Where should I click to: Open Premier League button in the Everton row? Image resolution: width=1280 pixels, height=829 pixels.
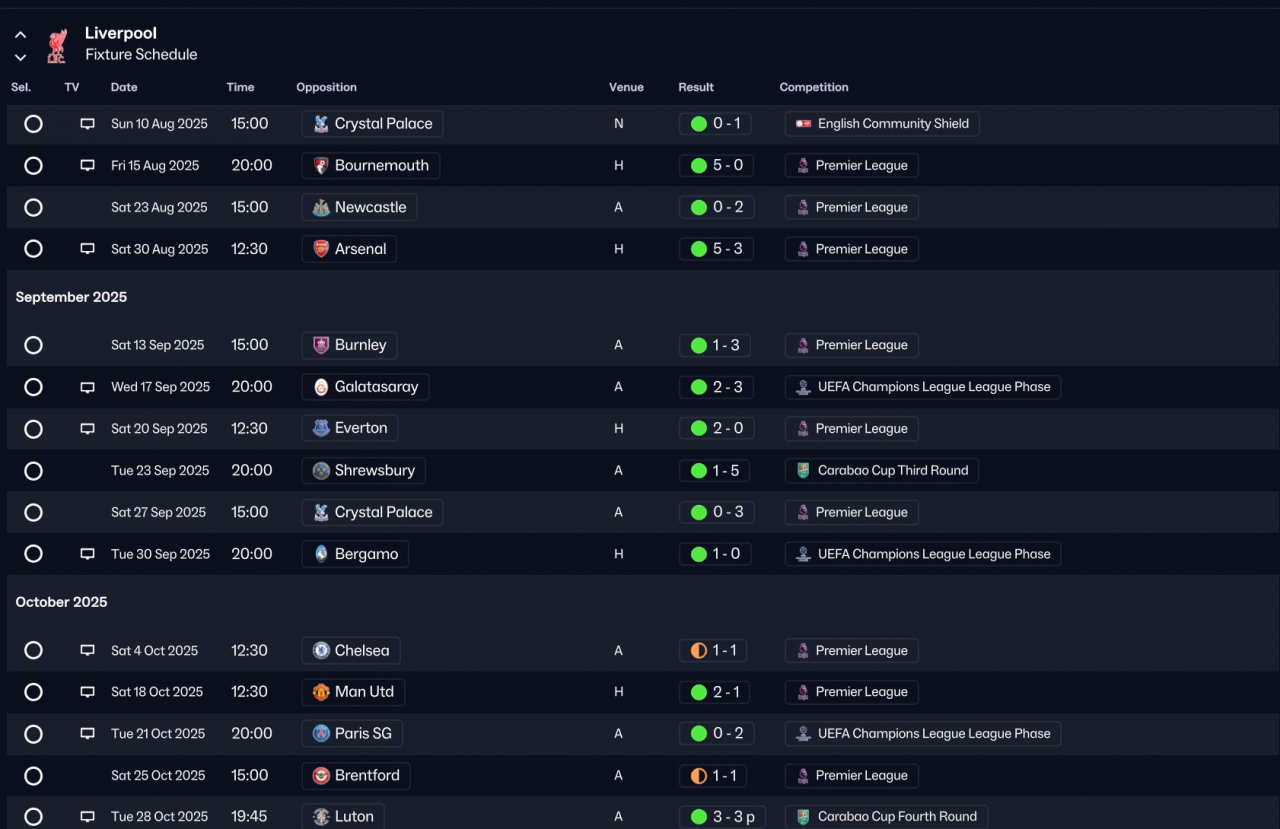coord(852,429)
